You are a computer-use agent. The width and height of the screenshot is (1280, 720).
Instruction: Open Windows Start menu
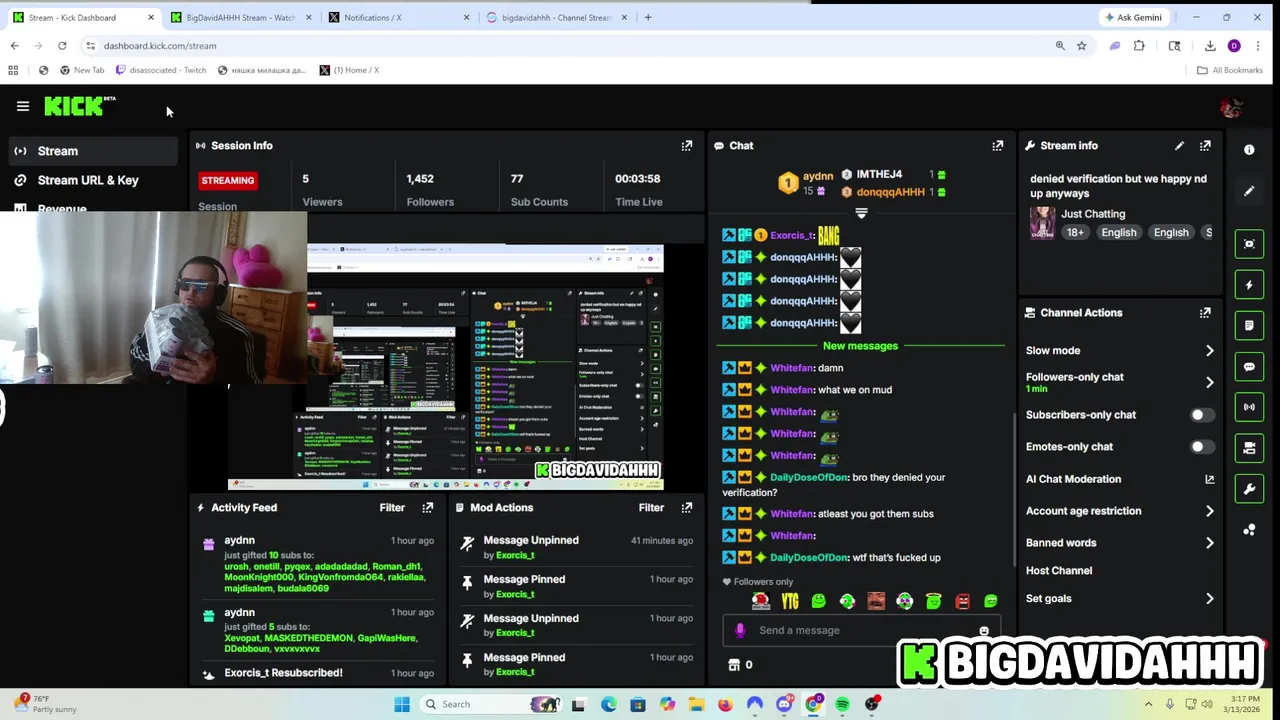coord(402,705)
